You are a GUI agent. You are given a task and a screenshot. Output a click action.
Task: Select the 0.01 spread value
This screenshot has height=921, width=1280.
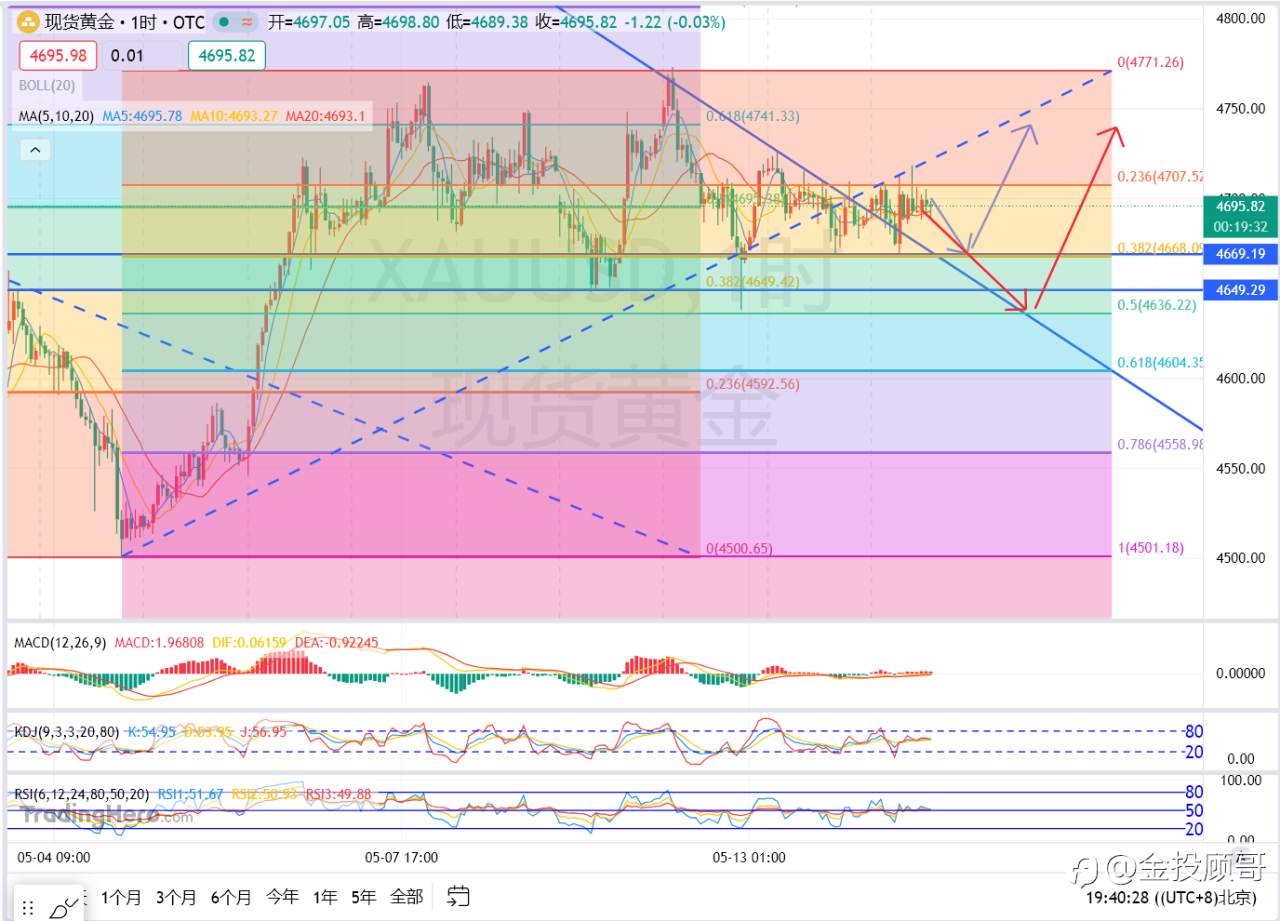click(x=127, y=56)
